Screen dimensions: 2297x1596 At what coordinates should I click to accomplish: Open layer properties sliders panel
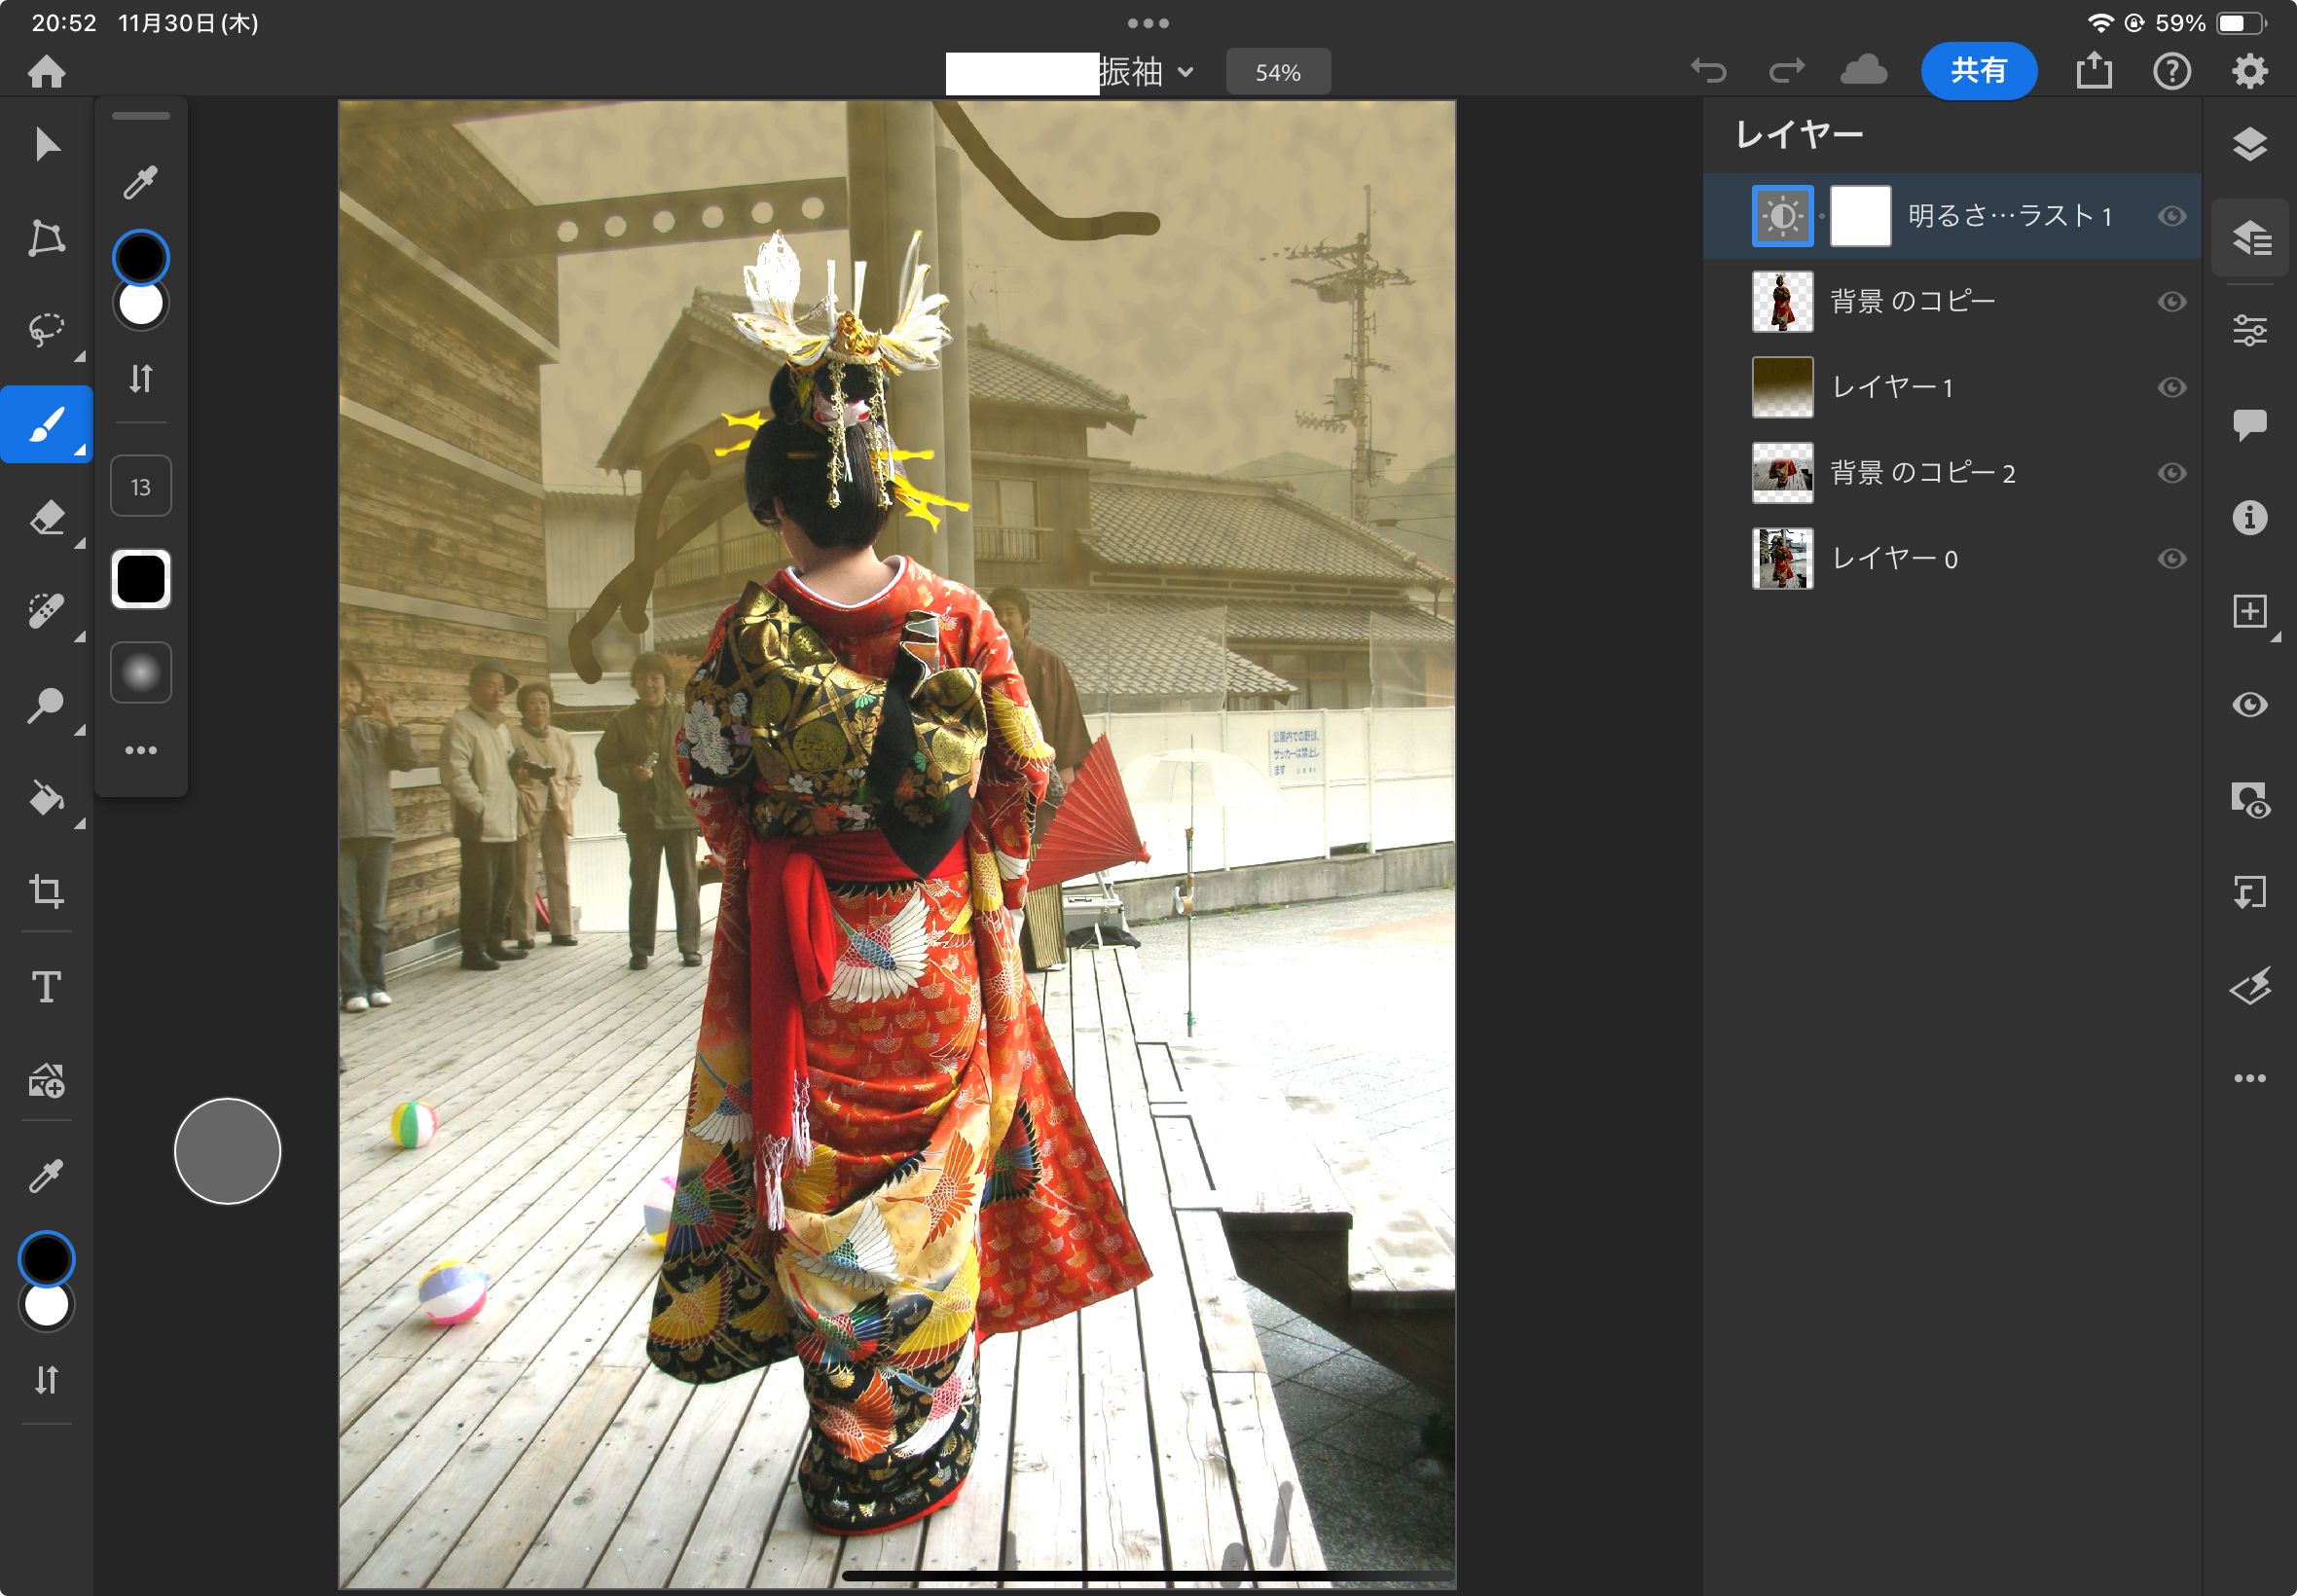click(x=2249, y=330)
